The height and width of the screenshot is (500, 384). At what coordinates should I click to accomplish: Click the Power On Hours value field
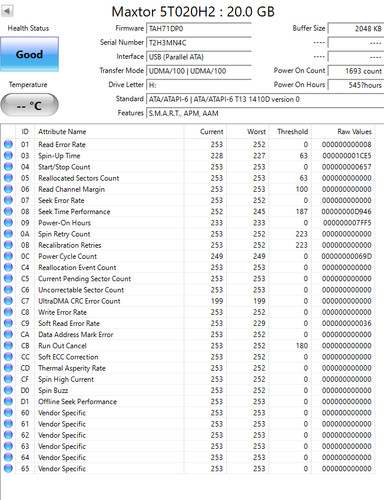click(356, 85)
